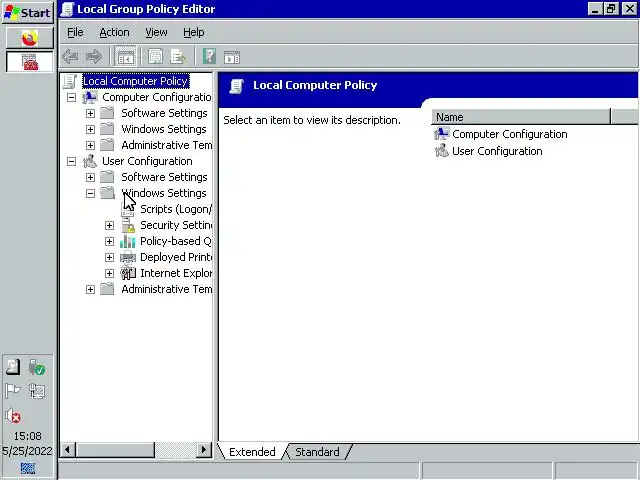Select Administrative Templates under User Configuration
This screenshot has width=640, height=480.
click(167, 289)
